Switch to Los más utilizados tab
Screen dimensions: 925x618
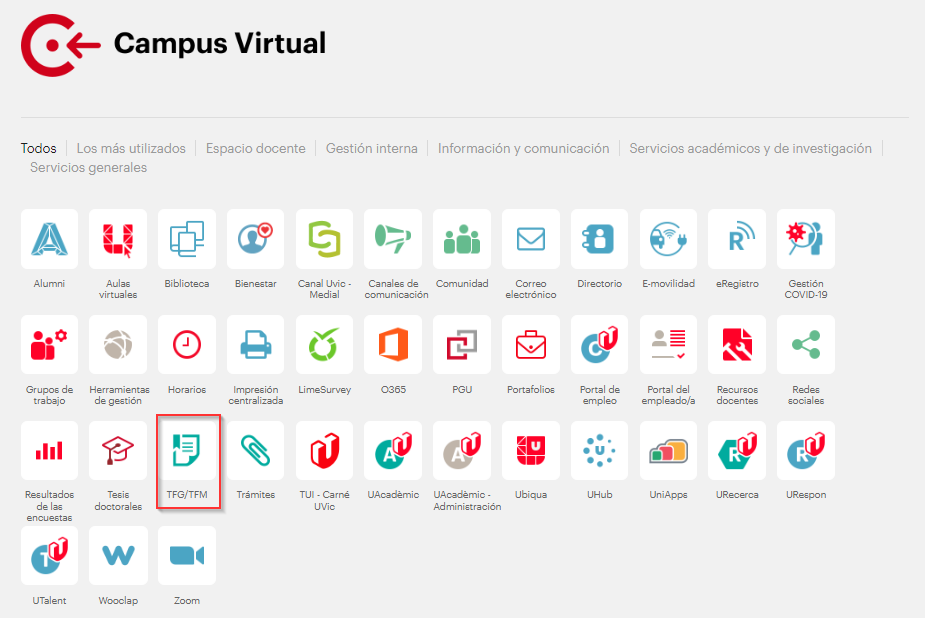click(131, 148)
